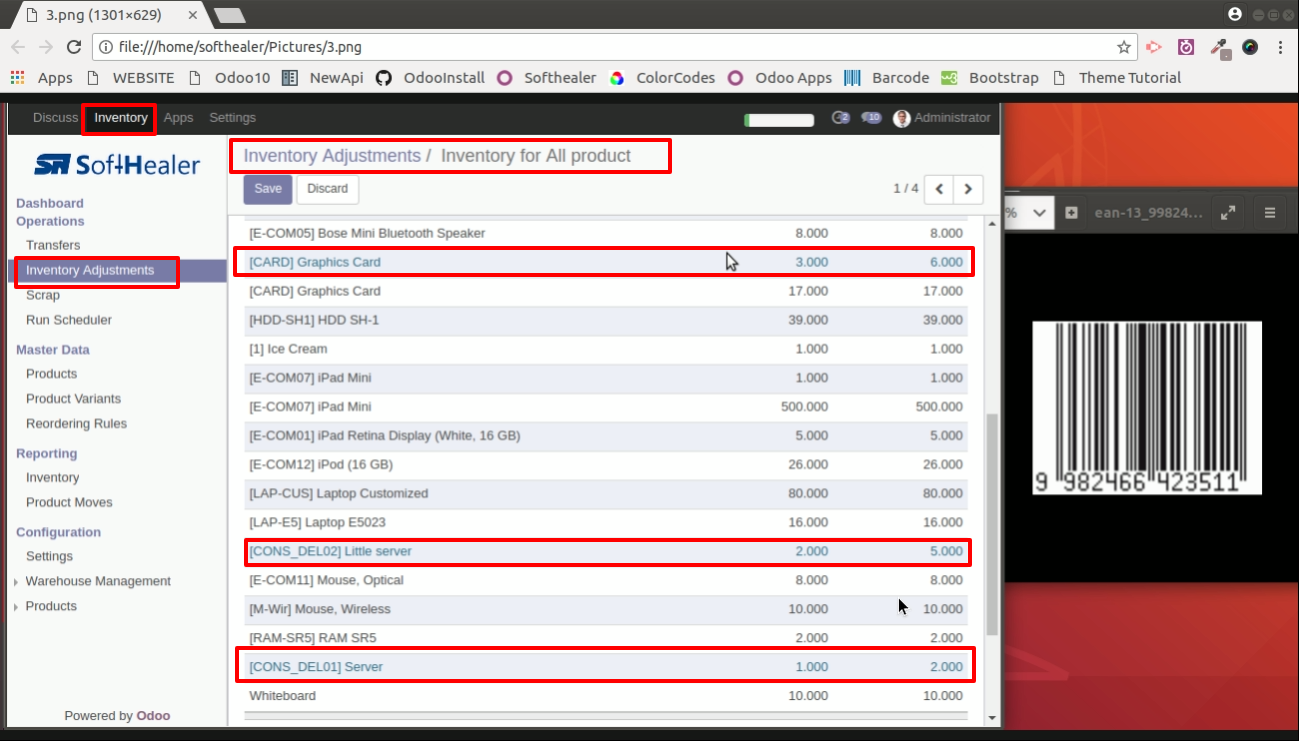Bookmark this page with the star icon
Viewport: 1299px width, 741px height.
pyautogui.click(x=1124, y=47)
